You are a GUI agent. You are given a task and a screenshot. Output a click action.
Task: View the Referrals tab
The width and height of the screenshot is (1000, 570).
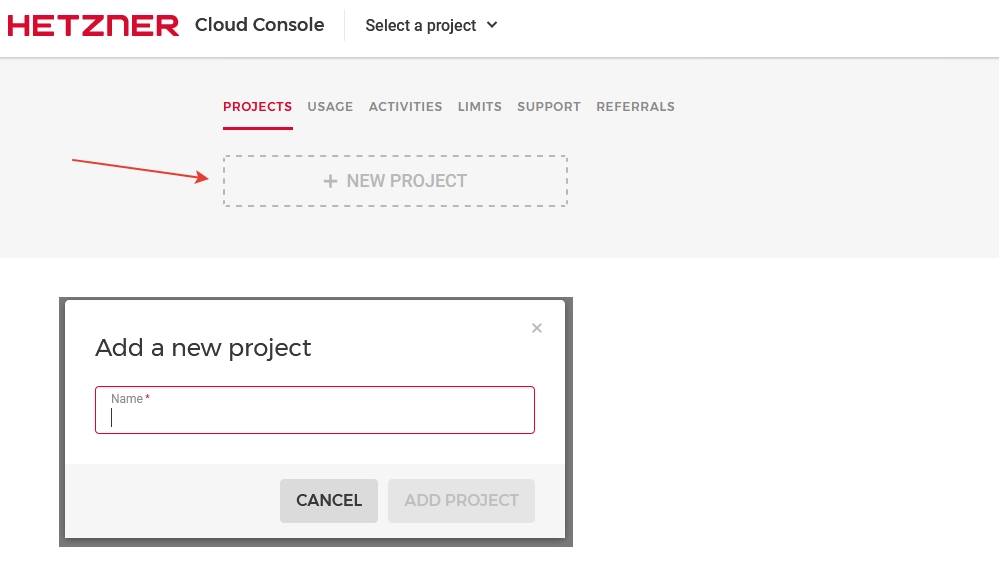pyautogui.click(x=635, y=107)
